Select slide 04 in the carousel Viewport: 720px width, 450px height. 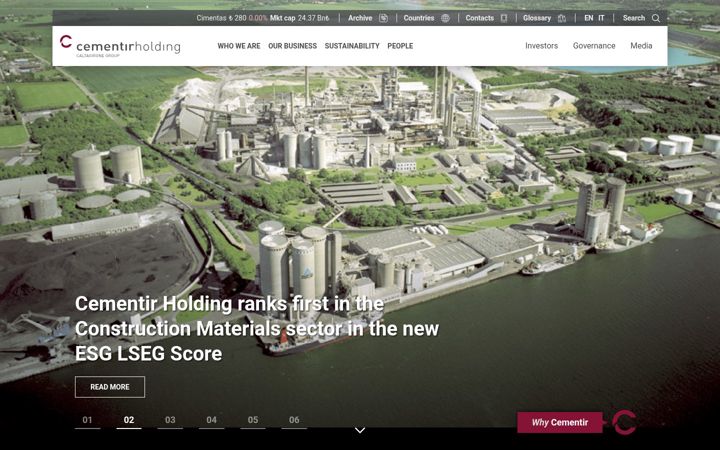[211, 420]
